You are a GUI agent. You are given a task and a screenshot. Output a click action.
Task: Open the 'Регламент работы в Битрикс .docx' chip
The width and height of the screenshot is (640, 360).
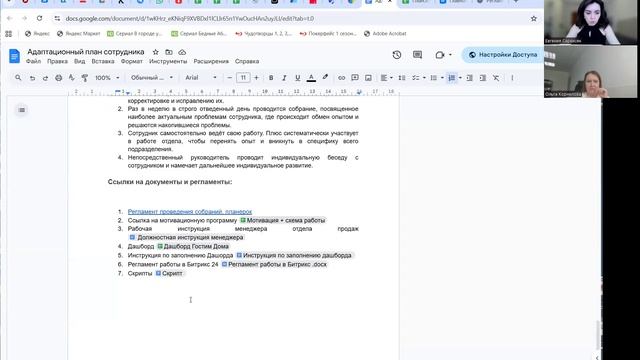point(274,264)
